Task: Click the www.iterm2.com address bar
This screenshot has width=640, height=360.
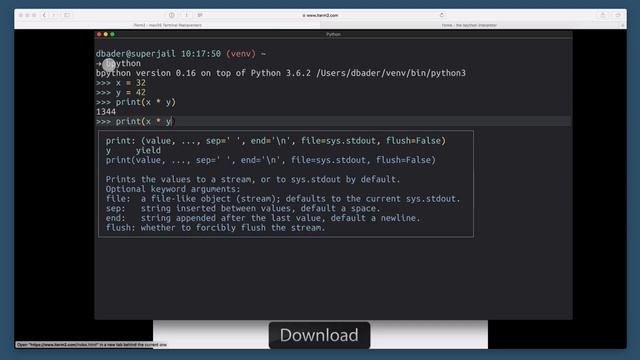Action: click(x=320, y=15)
